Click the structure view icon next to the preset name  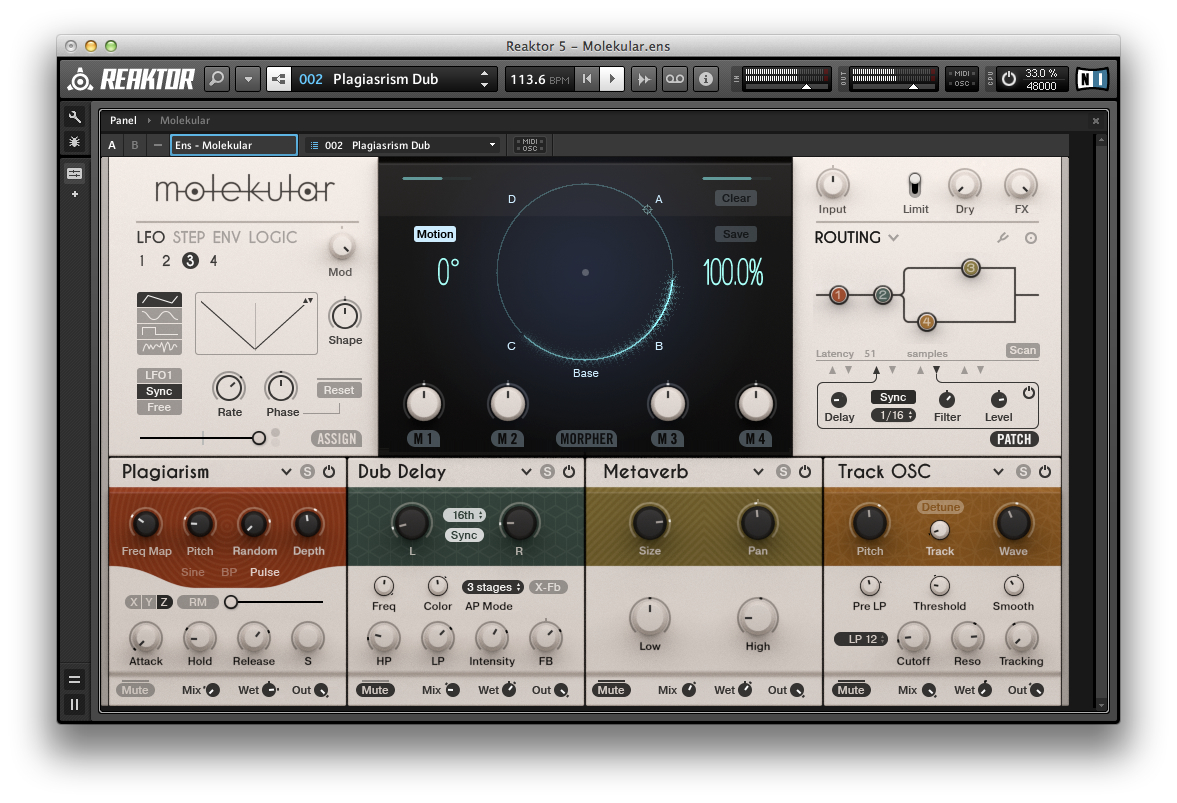point(278,78)
